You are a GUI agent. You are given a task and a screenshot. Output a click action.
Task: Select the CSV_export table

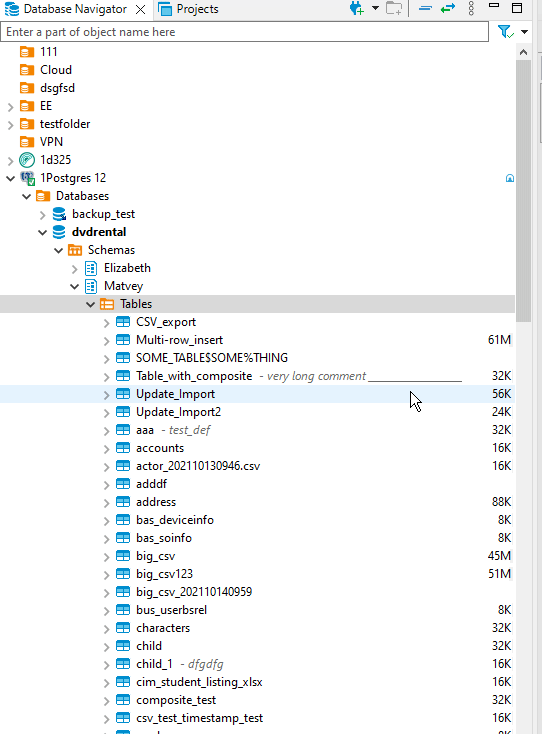click(x=166, y=322)
